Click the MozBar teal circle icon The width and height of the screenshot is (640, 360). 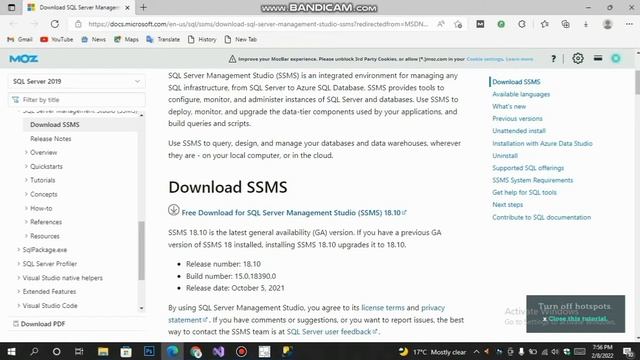coord(616,58)
